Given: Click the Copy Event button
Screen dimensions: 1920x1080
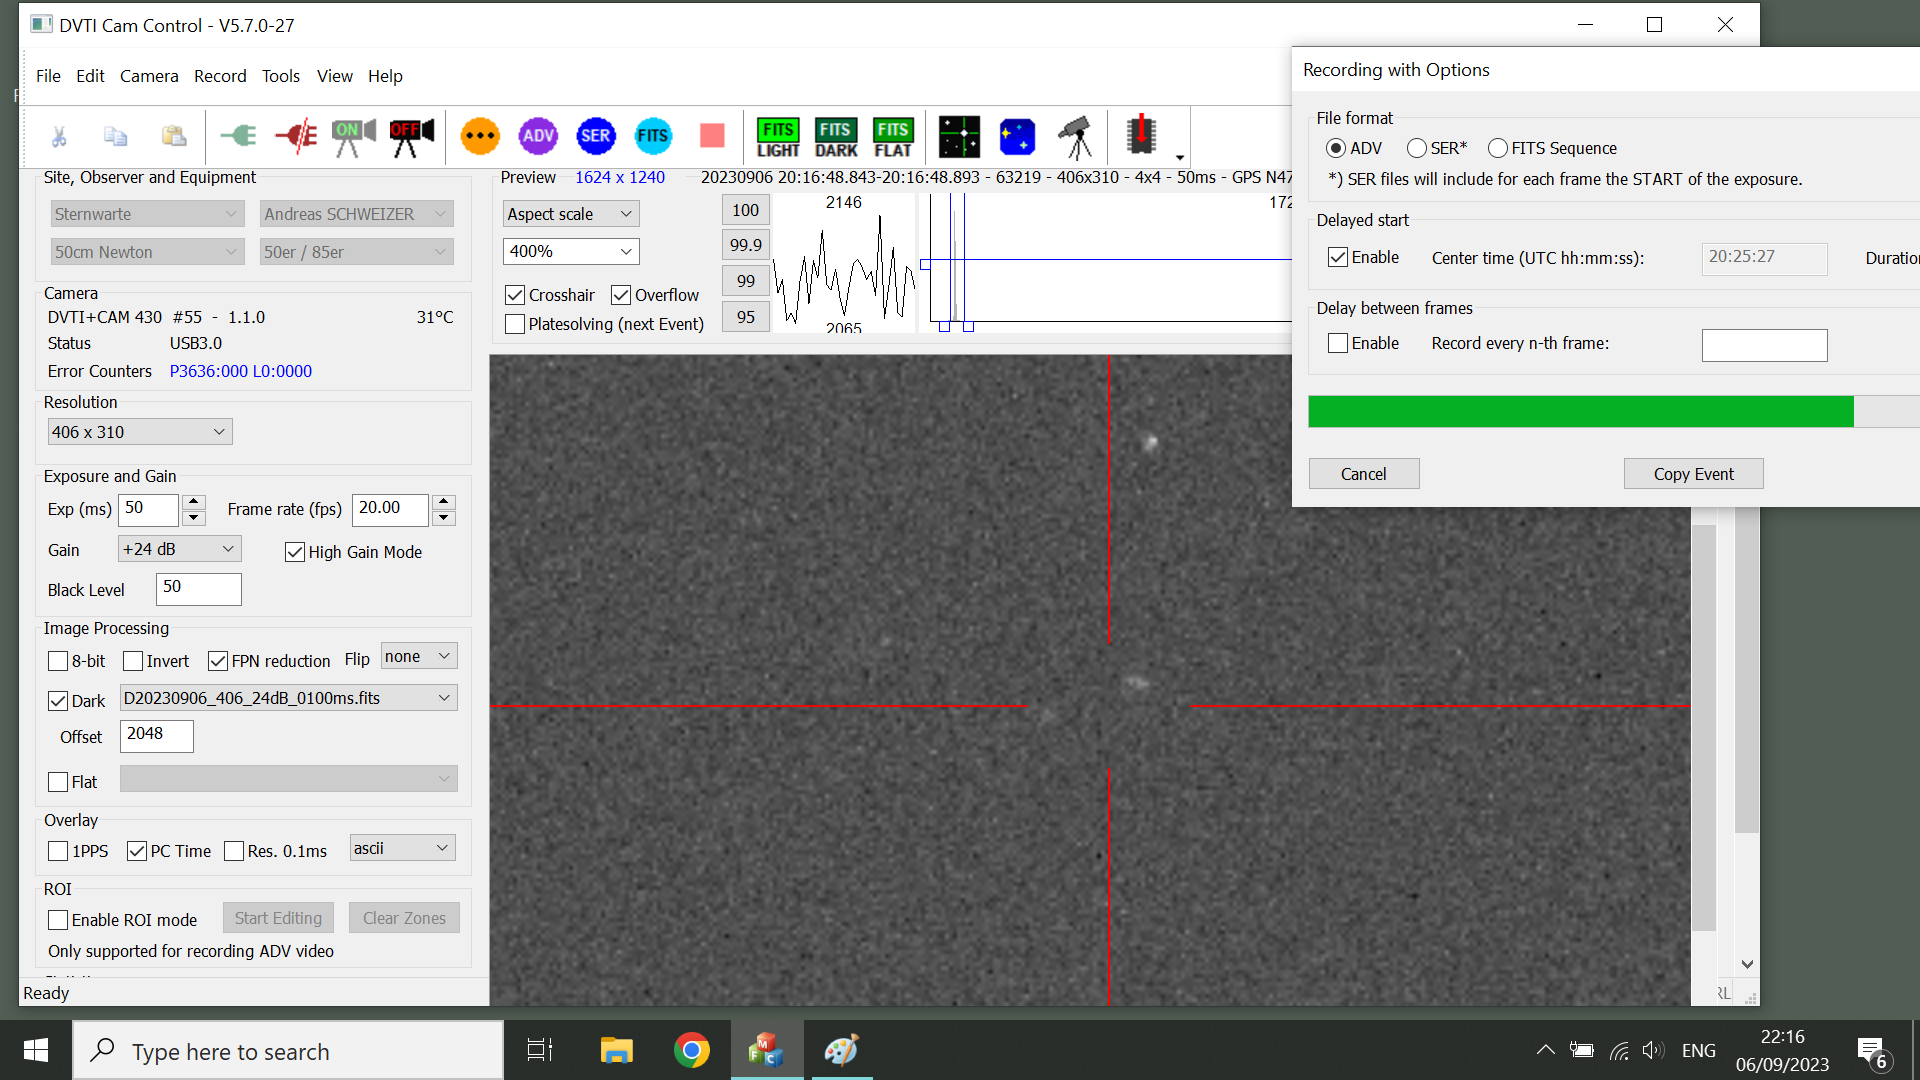Looking at the screenshot, I should 1693,474.
